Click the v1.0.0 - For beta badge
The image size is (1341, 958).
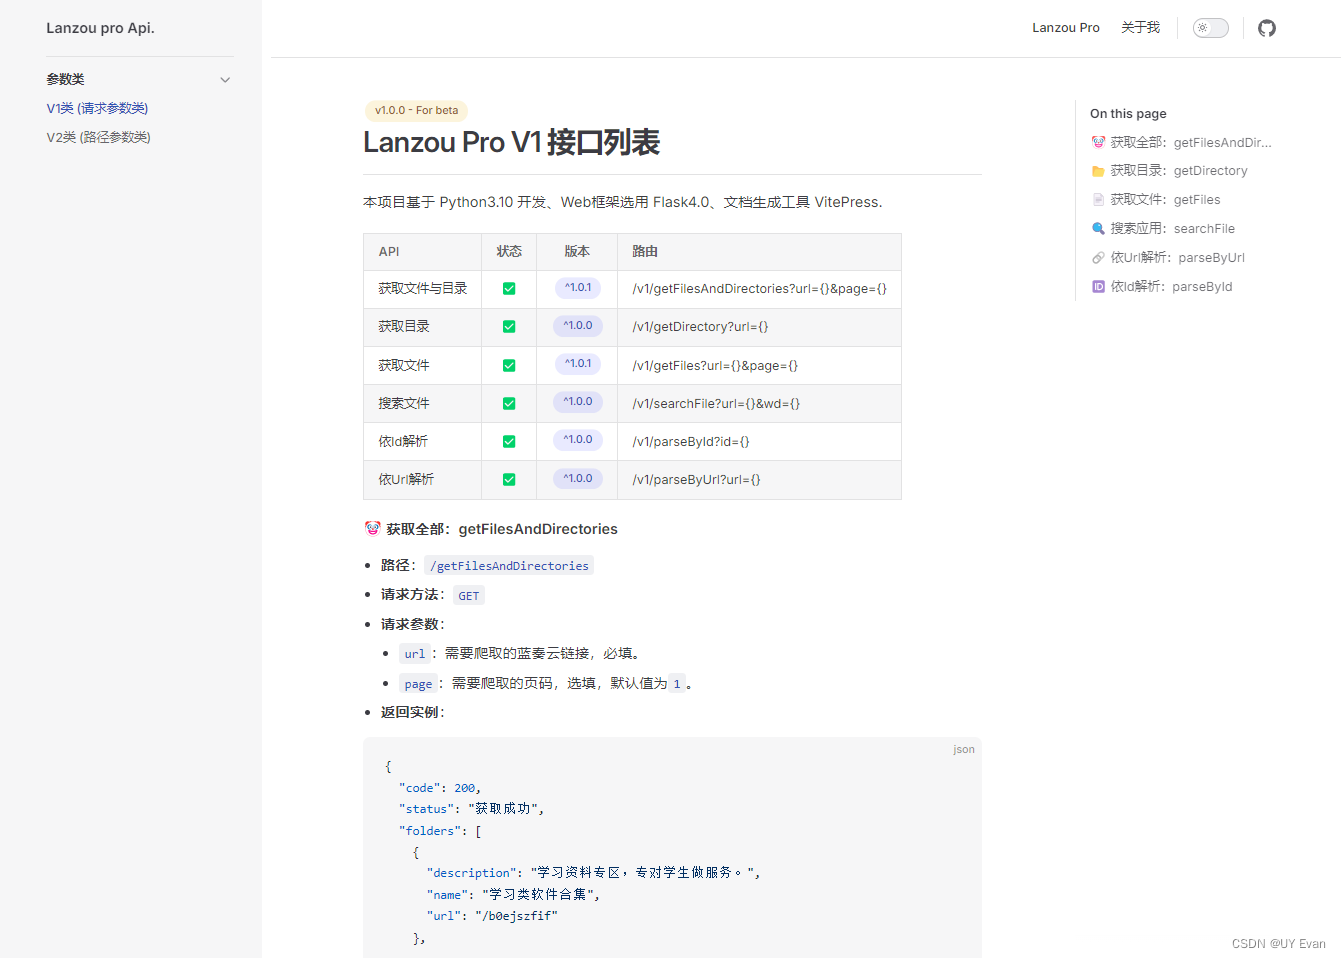[417, 111]
